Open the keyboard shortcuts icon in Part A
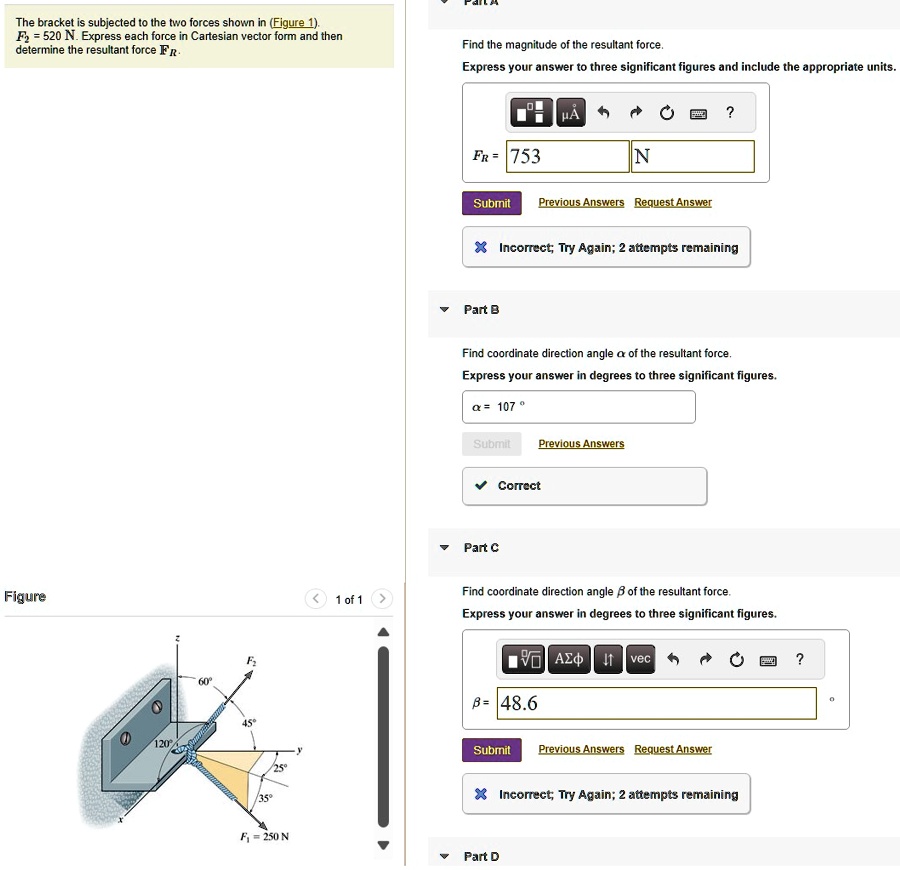 click(x=700, y=113)
